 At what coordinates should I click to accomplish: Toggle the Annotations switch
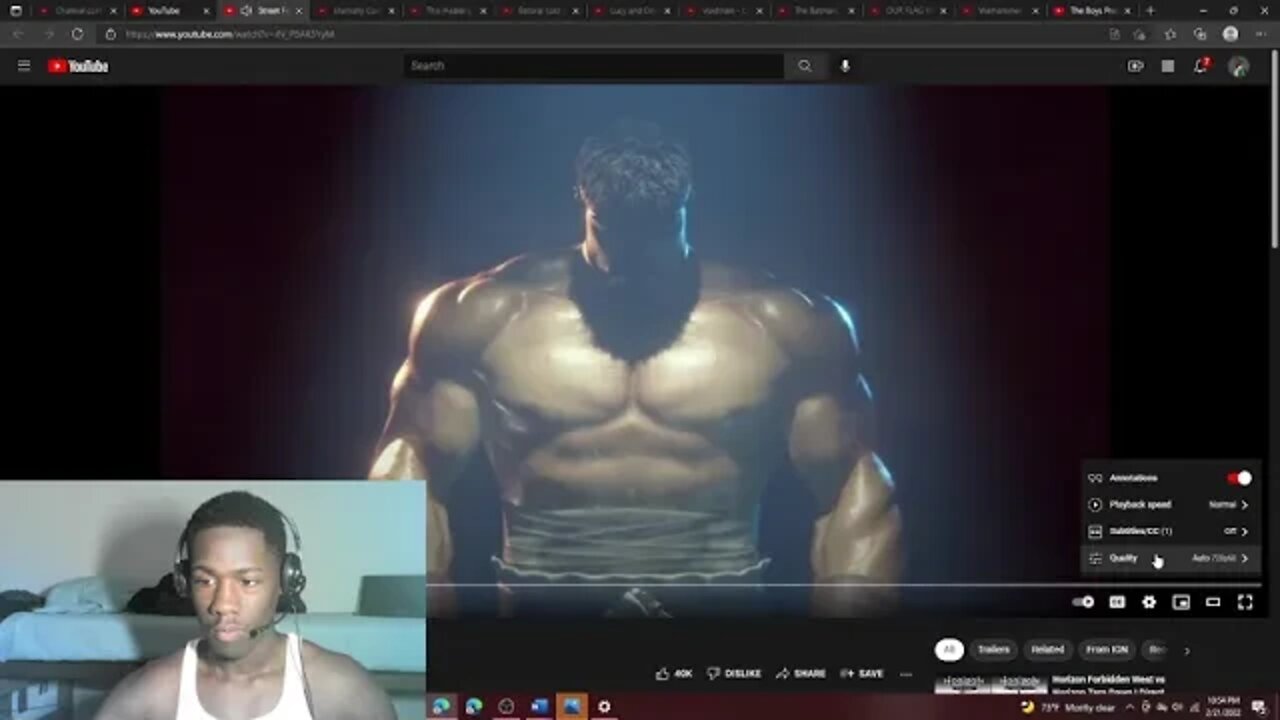coord(1240,478)
